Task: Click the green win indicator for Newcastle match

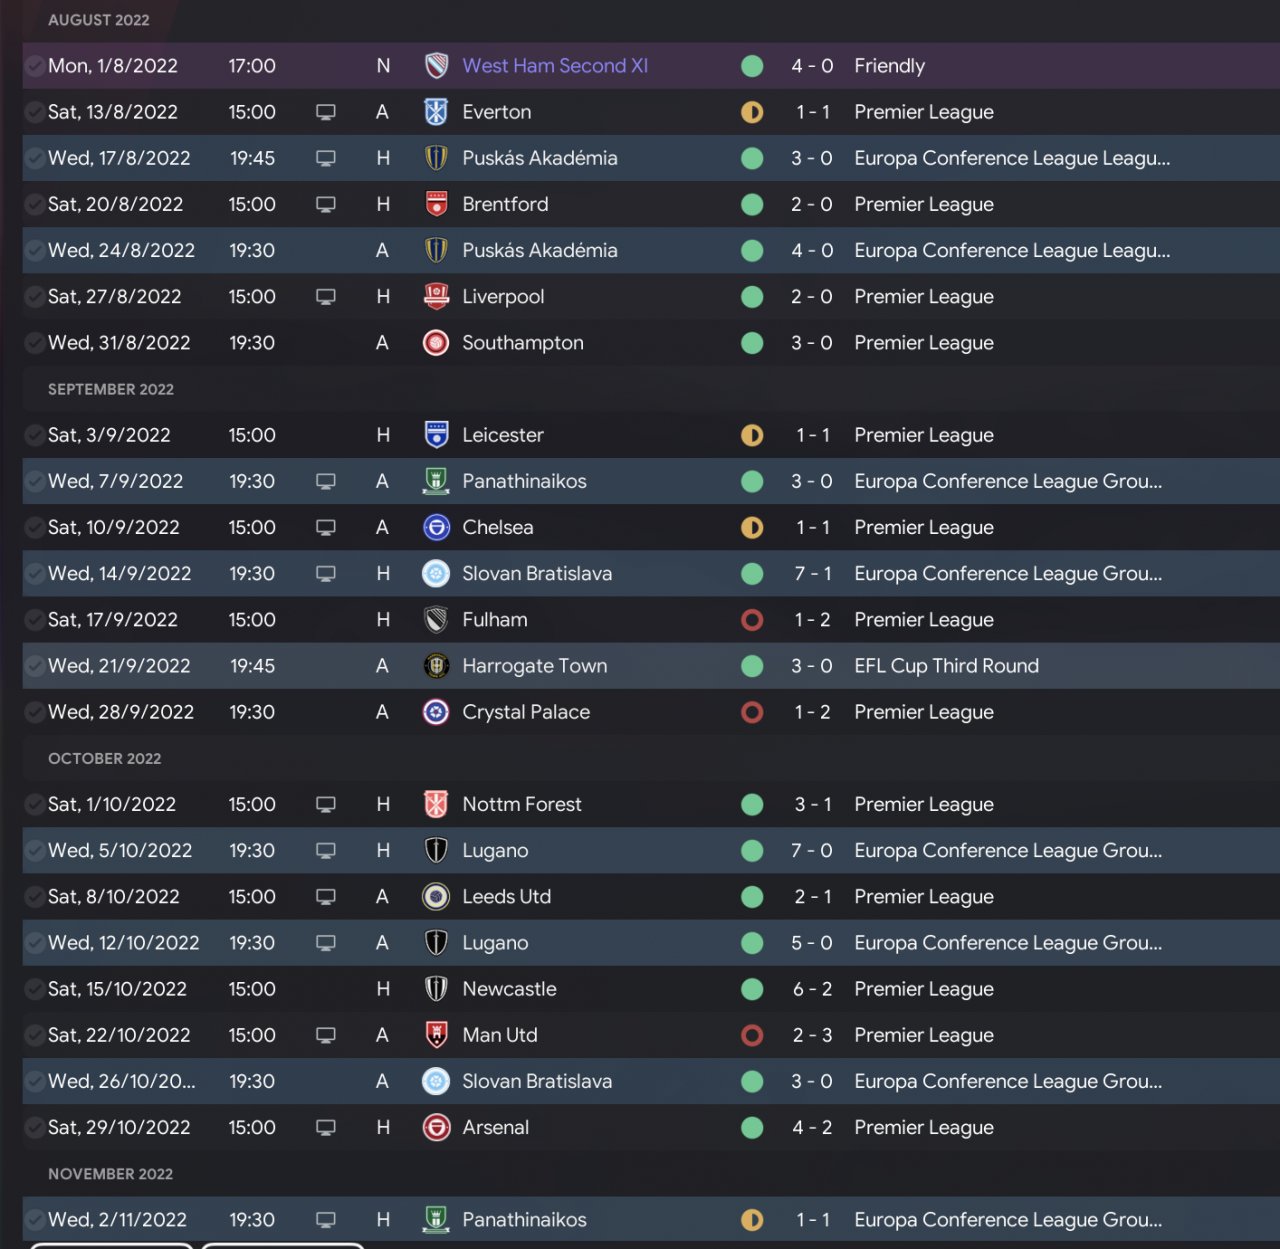Action: point(752,989)
